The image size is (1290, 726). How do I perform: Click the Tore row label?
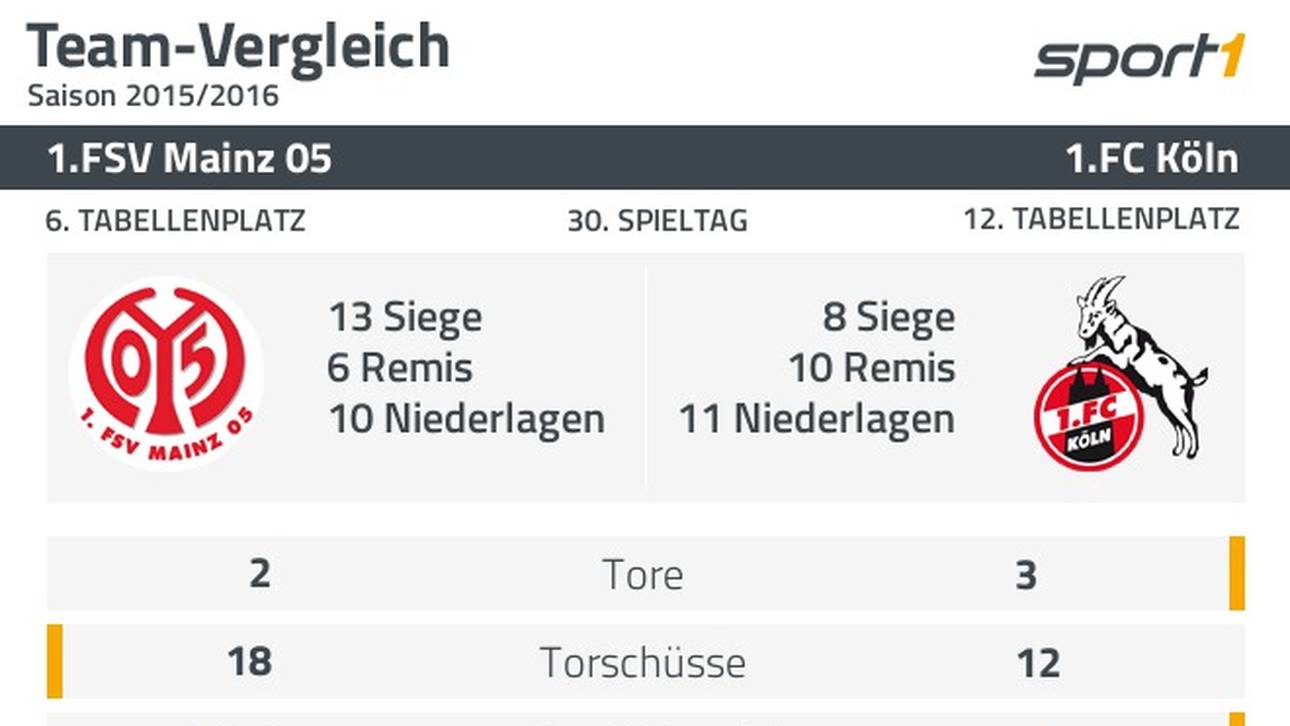coord(643,575)
